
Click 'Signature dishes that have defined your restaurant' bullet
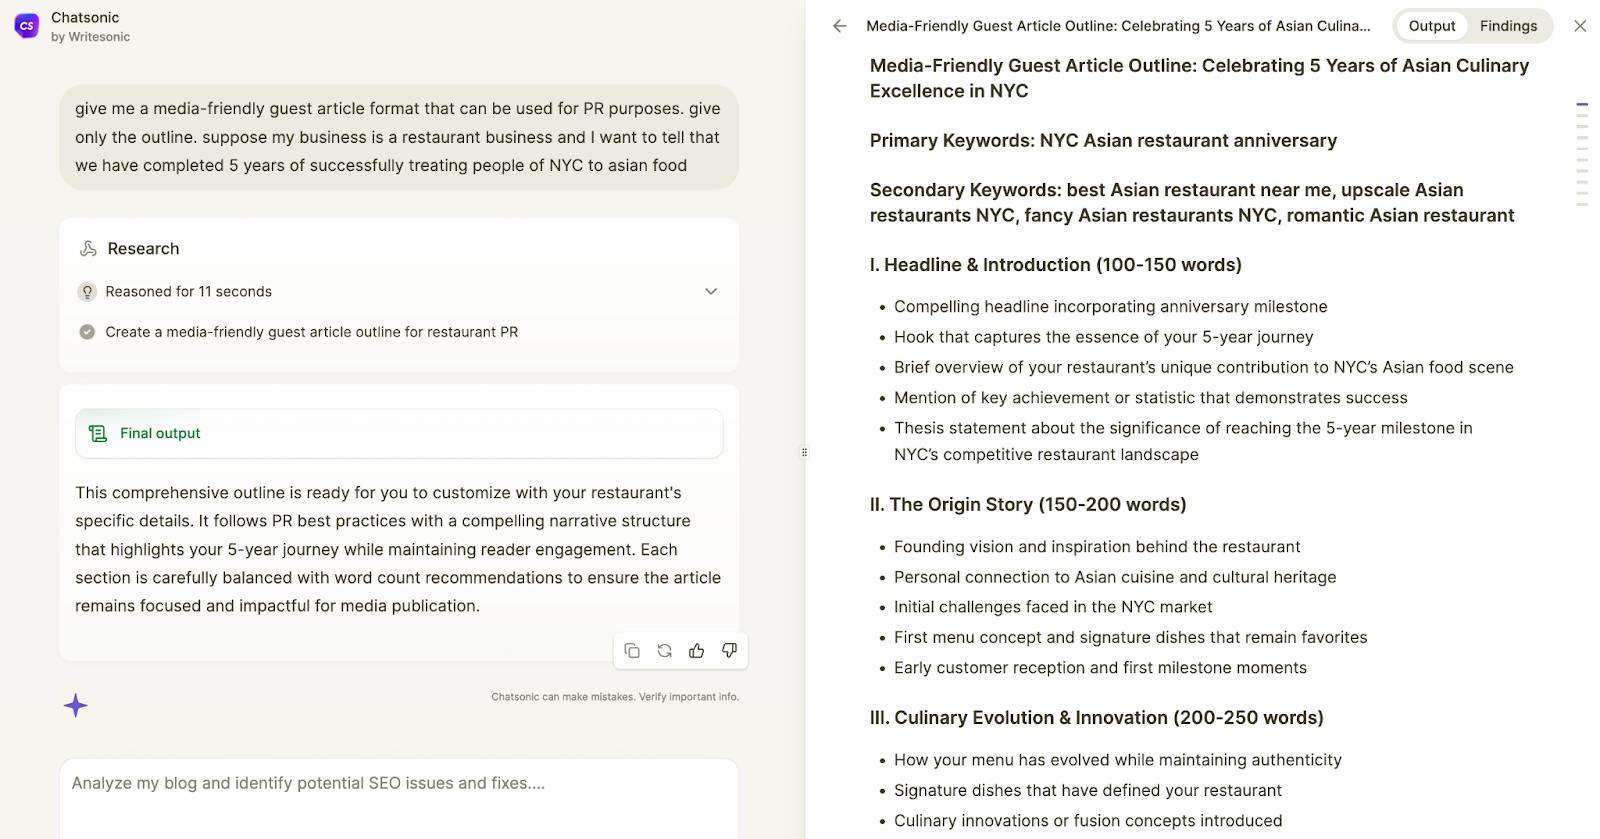pyautogui.click(x=1087, y=791)
